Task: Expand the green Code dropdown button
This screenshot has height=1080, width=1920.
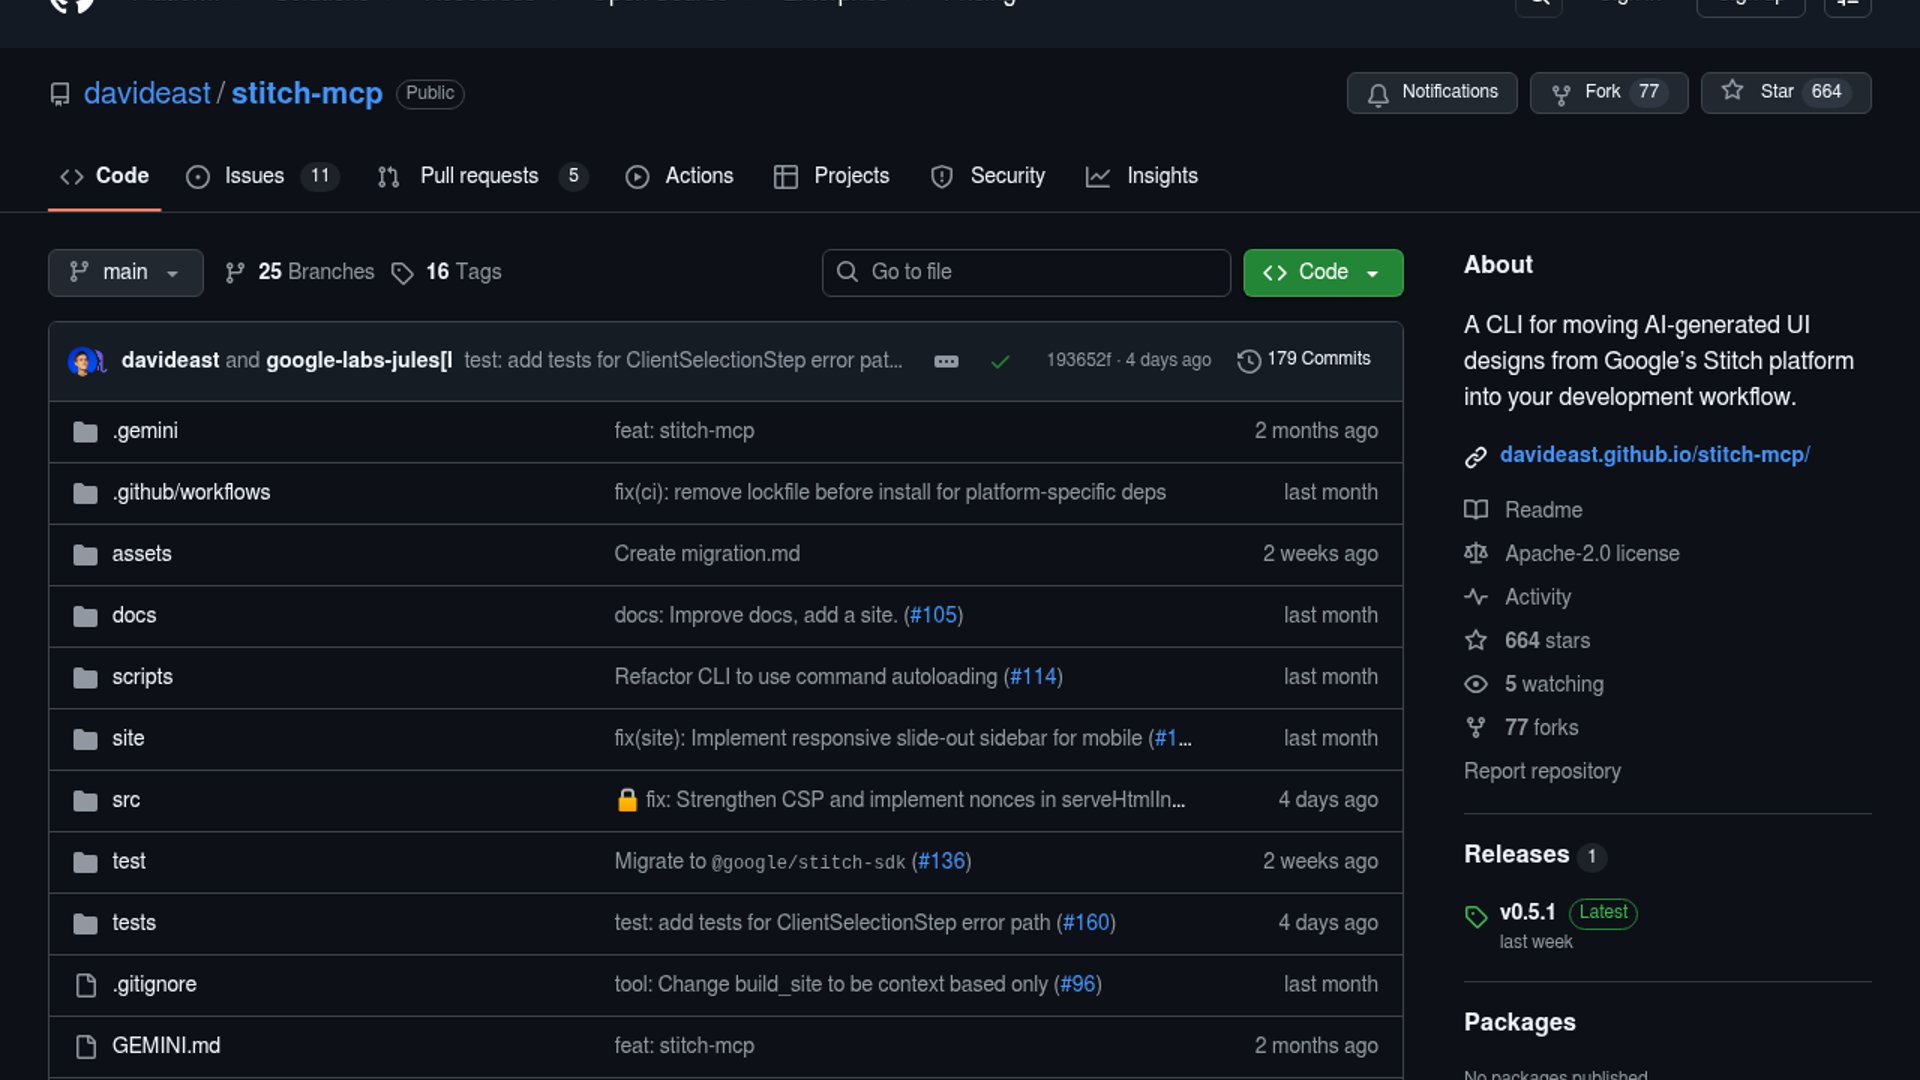Action: click(x=1322, y=272)
